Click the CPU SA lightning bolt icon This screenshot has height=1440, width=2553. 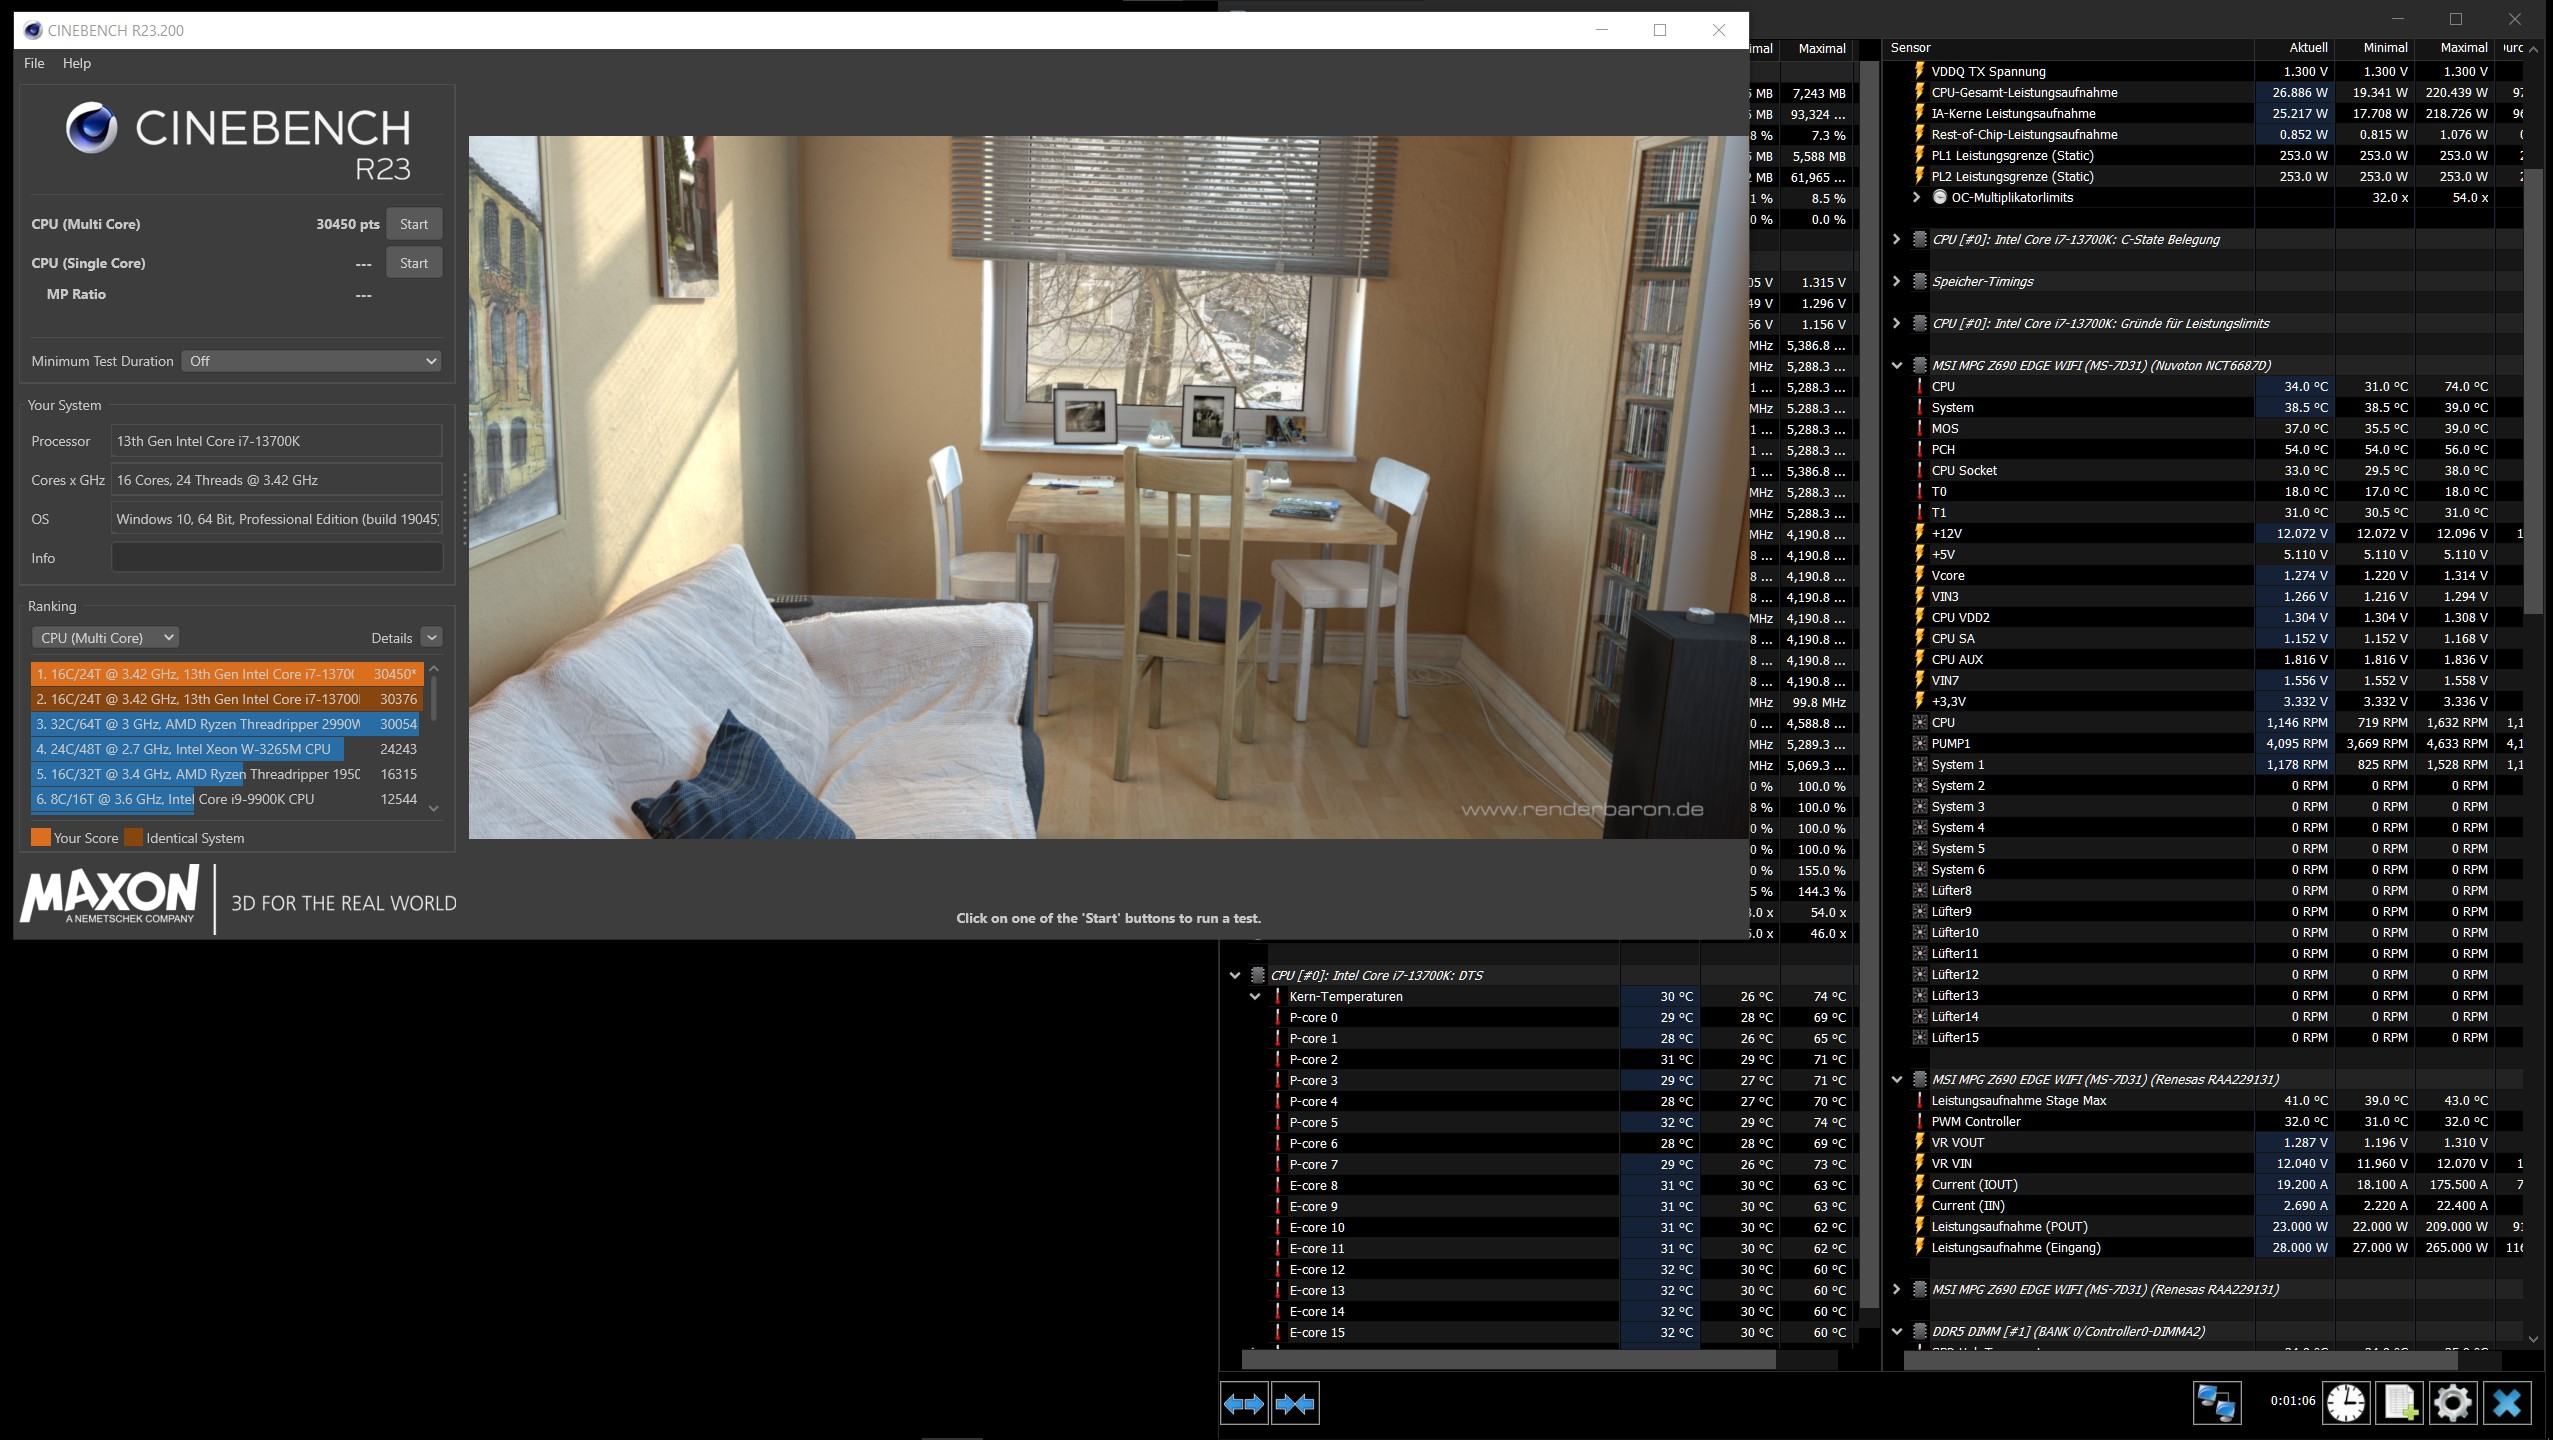point(1920,638)
